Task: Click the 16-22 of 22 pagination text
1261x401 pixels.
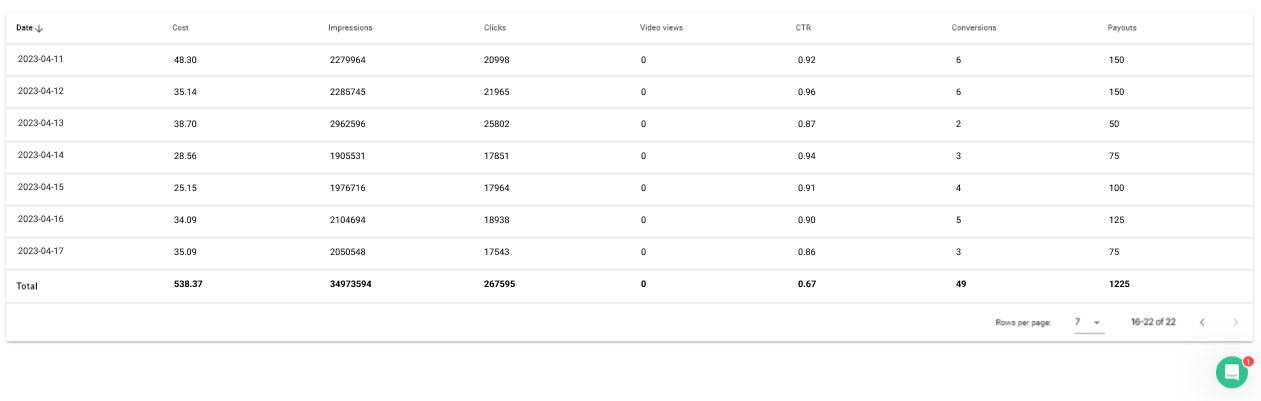Action: [x=1153, y=322]
